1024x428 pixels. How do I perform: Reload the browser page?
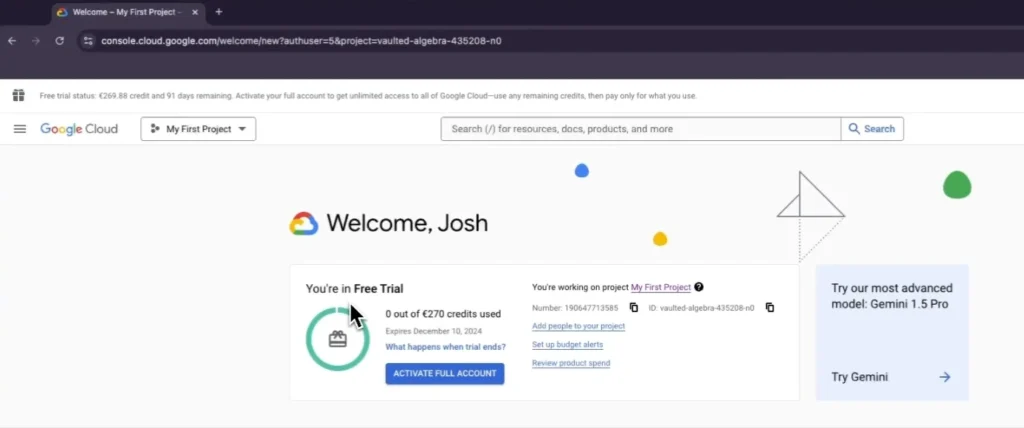60,41
